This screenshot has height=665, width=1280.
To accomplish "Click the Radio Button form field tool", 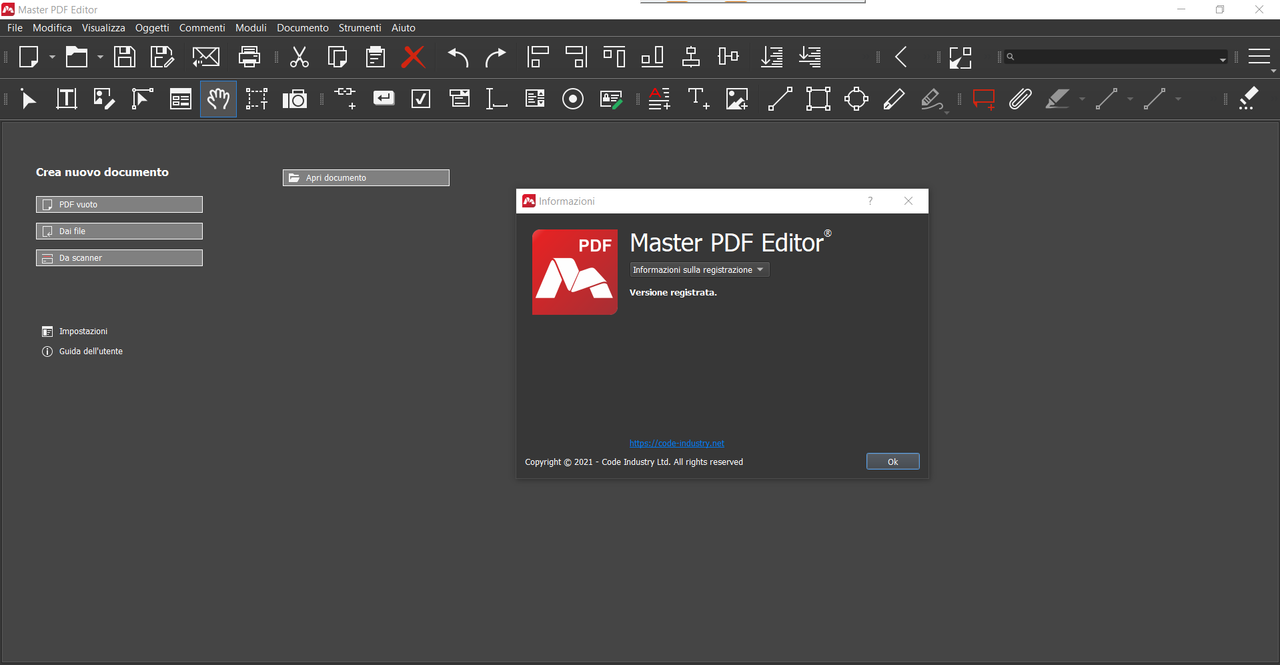I will [x=572, y=99].
